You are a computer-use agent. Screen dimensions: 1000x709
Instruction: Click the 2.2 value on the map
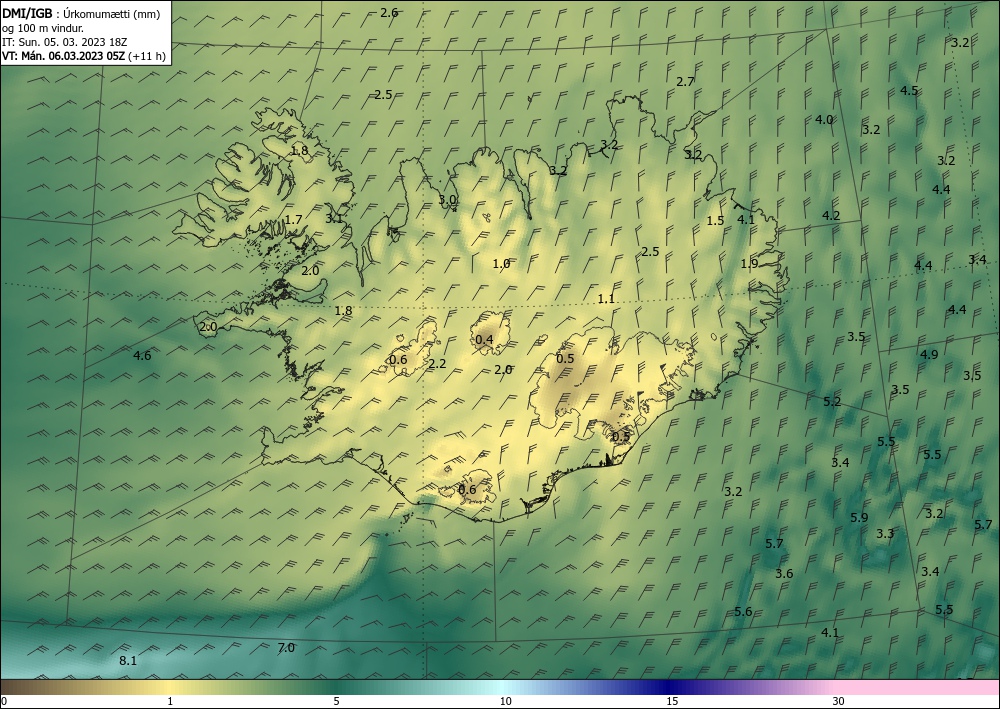click(438, 364)
